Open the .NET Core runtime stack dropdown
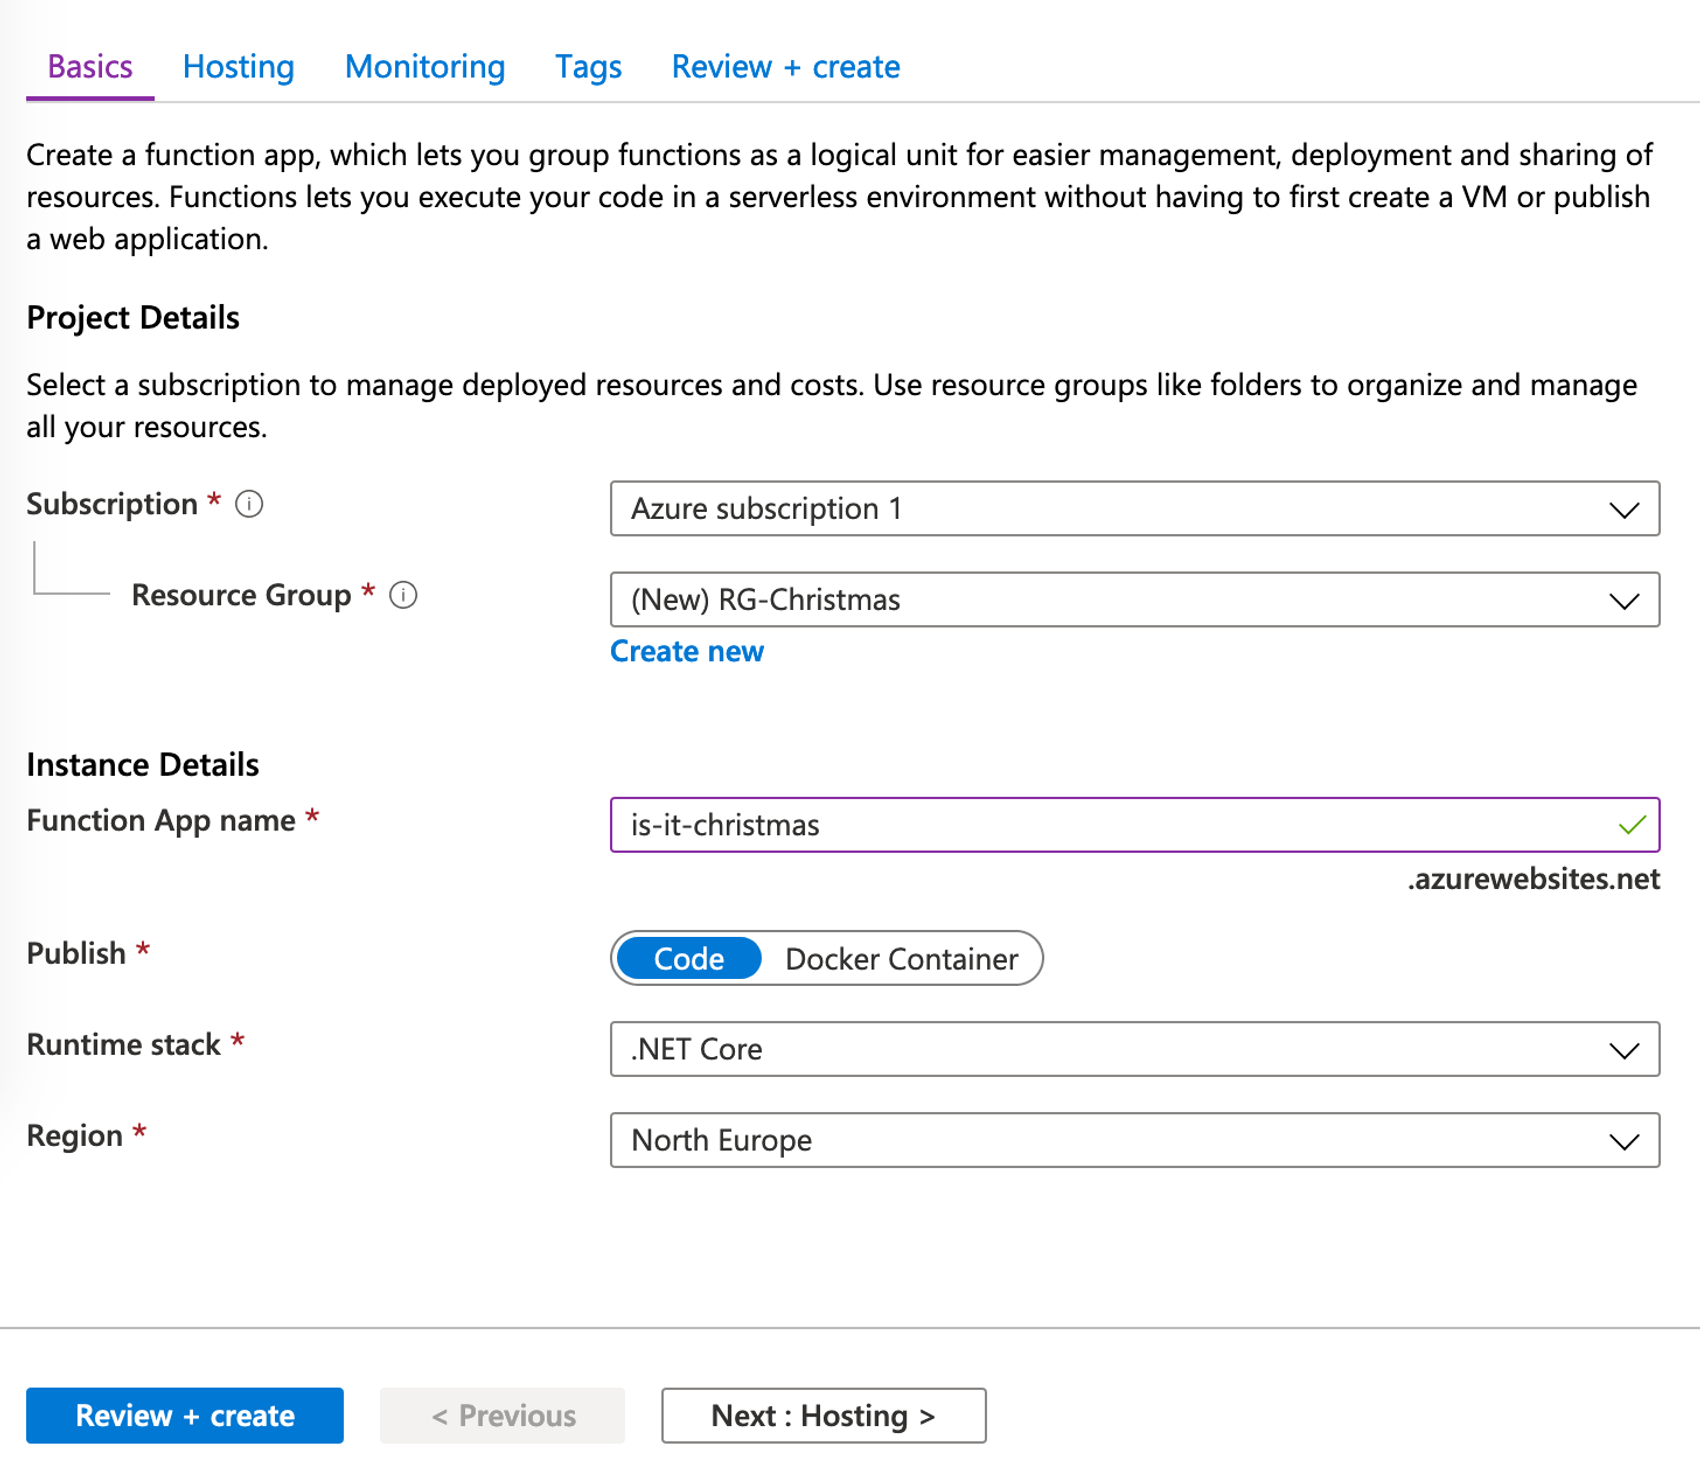 coord(1134,1049)
